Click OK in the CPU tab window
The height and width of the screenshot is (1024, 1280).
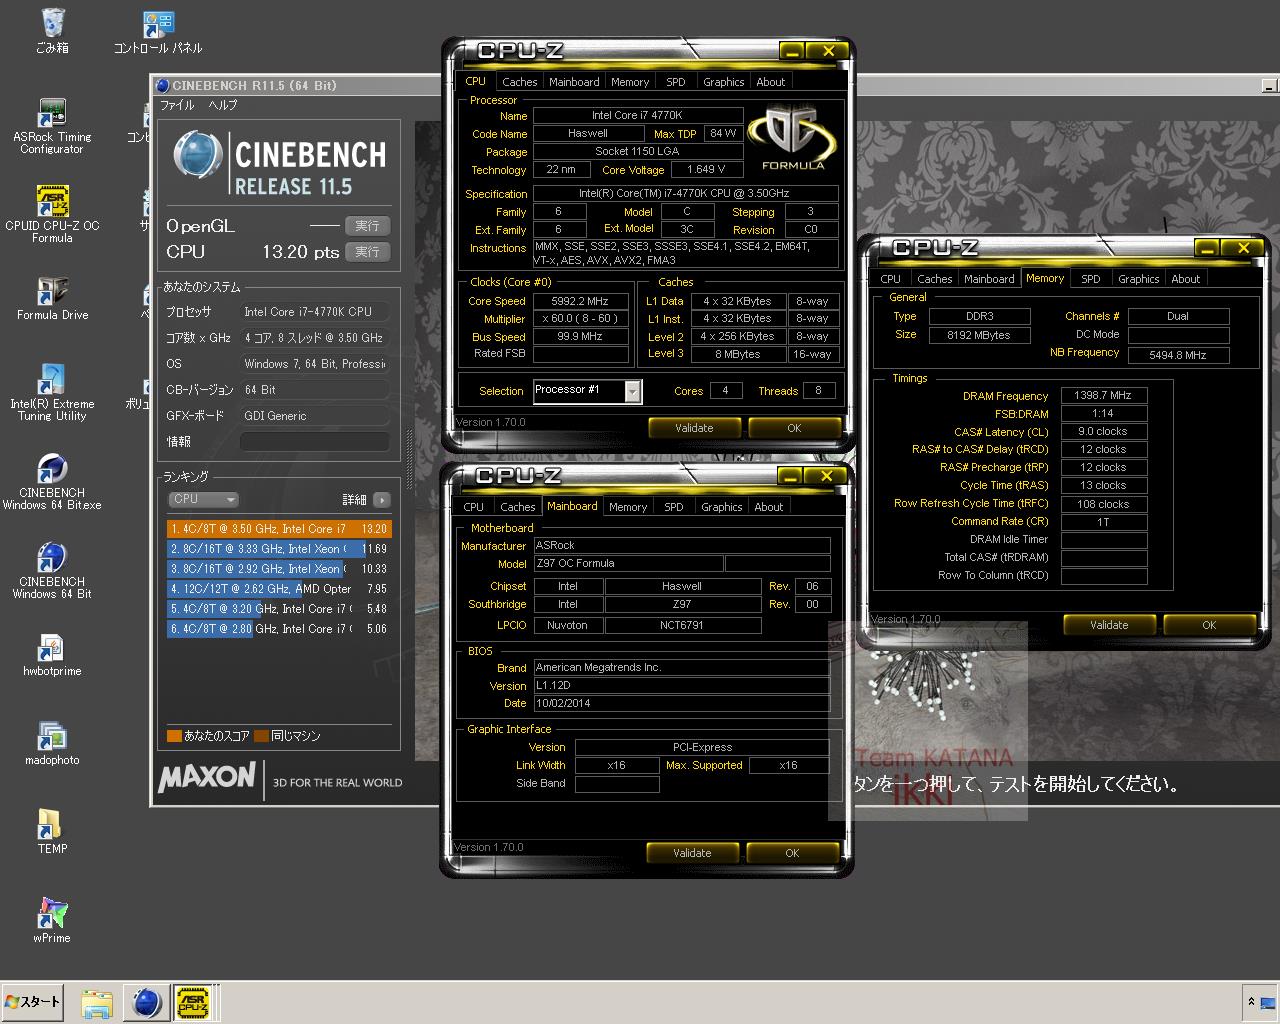pos(794,428)
